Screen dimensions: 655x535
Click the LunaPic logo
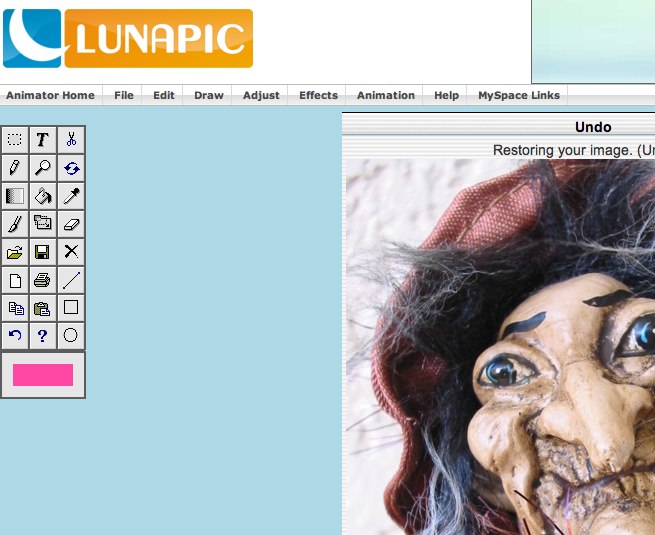[x=128, y=38]
